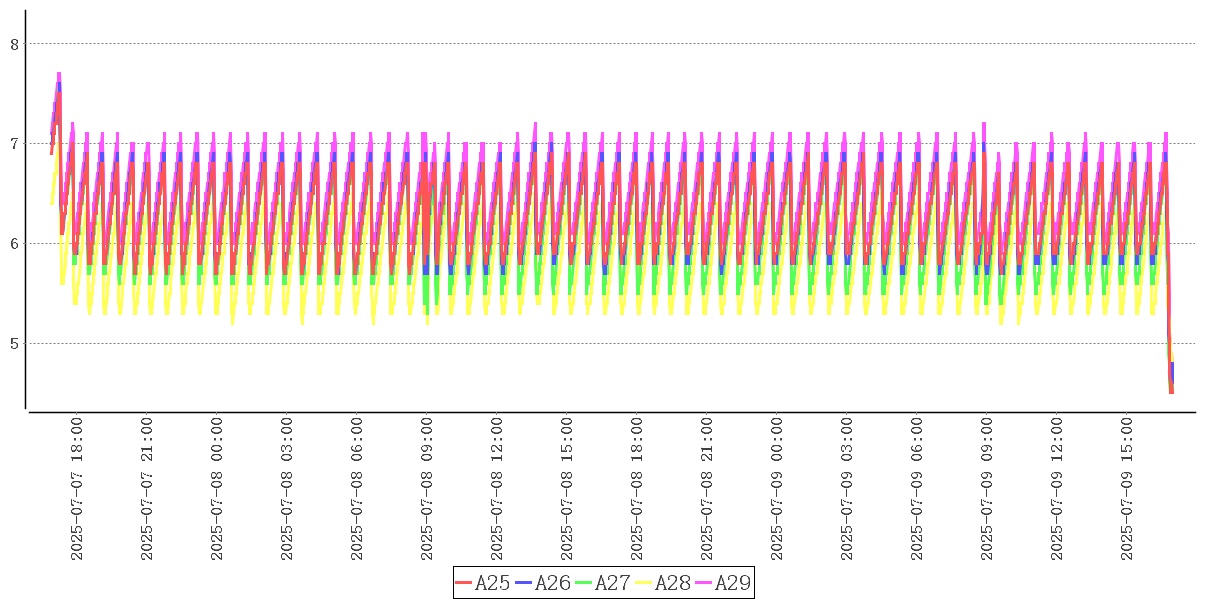The image size is (1207, 600).
Task: Toggle the A25 series legend label
Action: pos(492,583)
